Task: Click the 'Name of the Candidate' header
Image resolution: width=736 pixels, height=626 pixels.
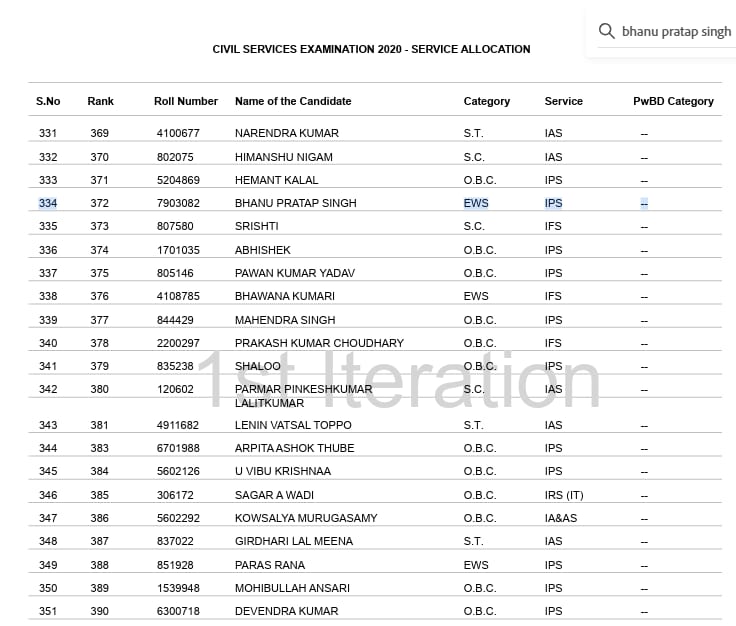Action: point(293,101)
